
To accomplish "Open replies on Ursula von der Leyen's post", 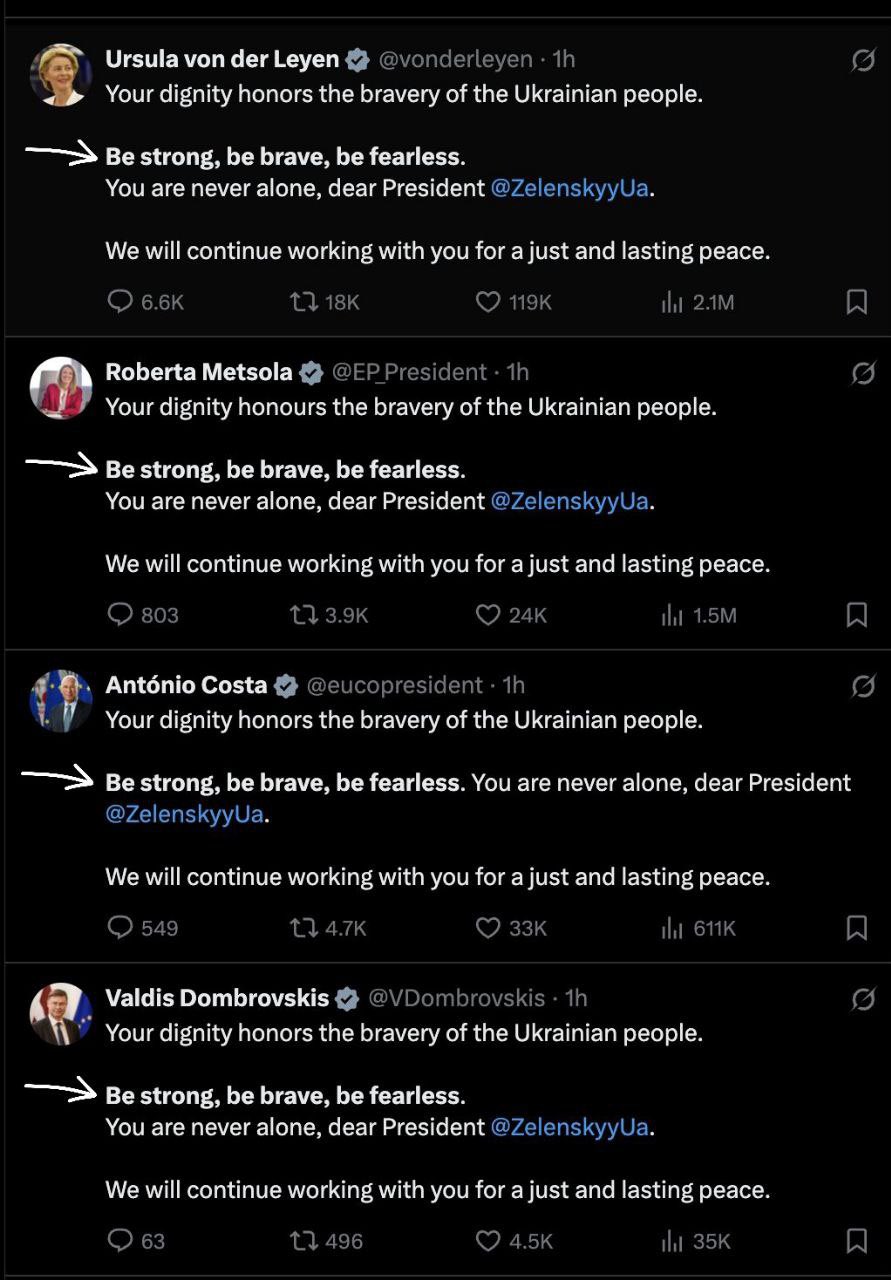I will (x=145, y=302).
